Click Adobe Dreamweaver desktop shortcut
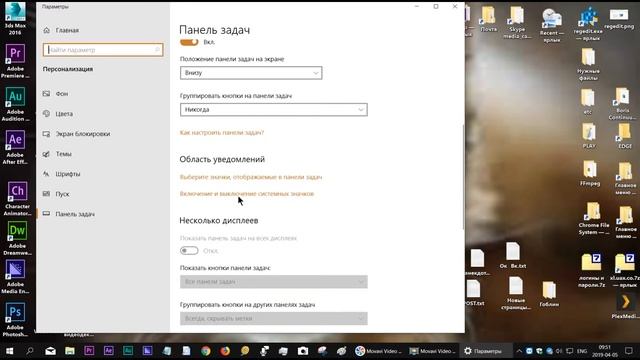 (x=17, y=238)
